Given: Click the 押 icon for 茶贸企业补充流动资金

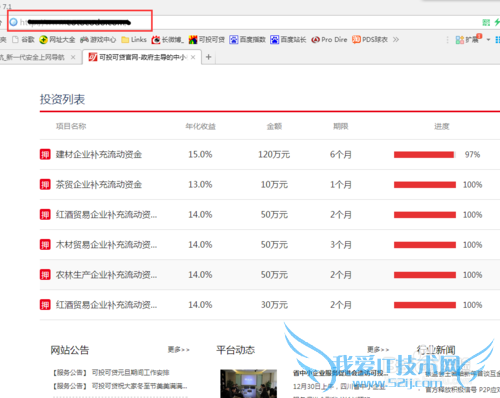Looking at the screenshot, I should tap(45, 184).
